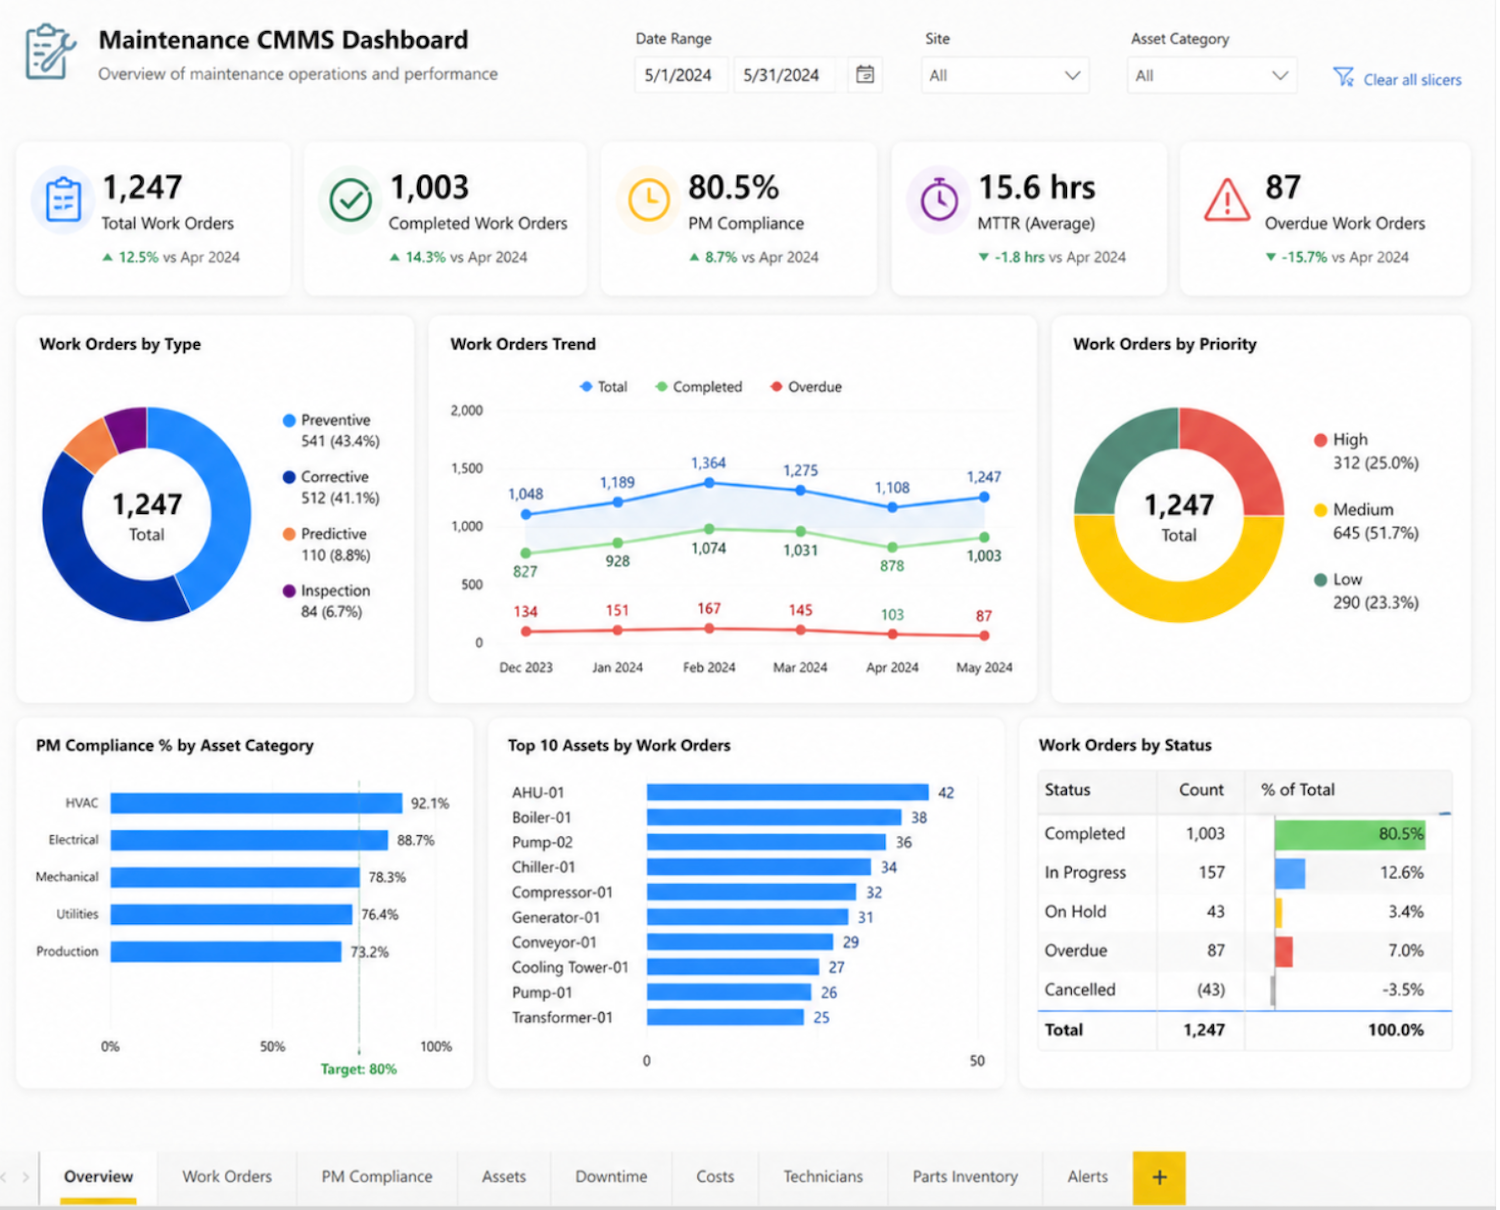
Task: Click the Overdue legend marker in trend chart
Action: [x=777, y=387]
